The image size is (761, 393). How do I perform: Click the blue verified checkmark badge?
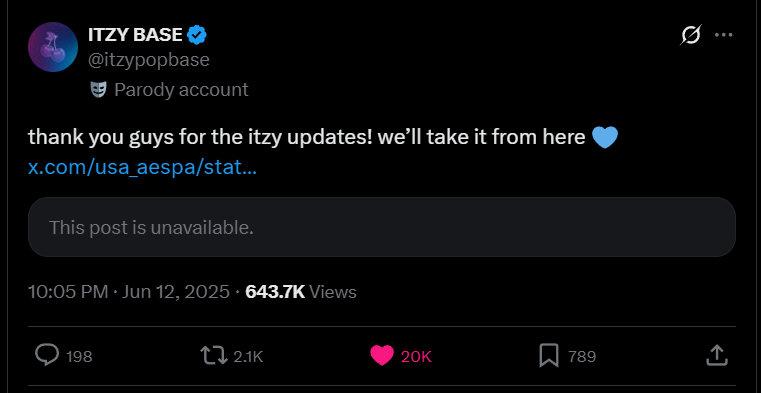198,34
